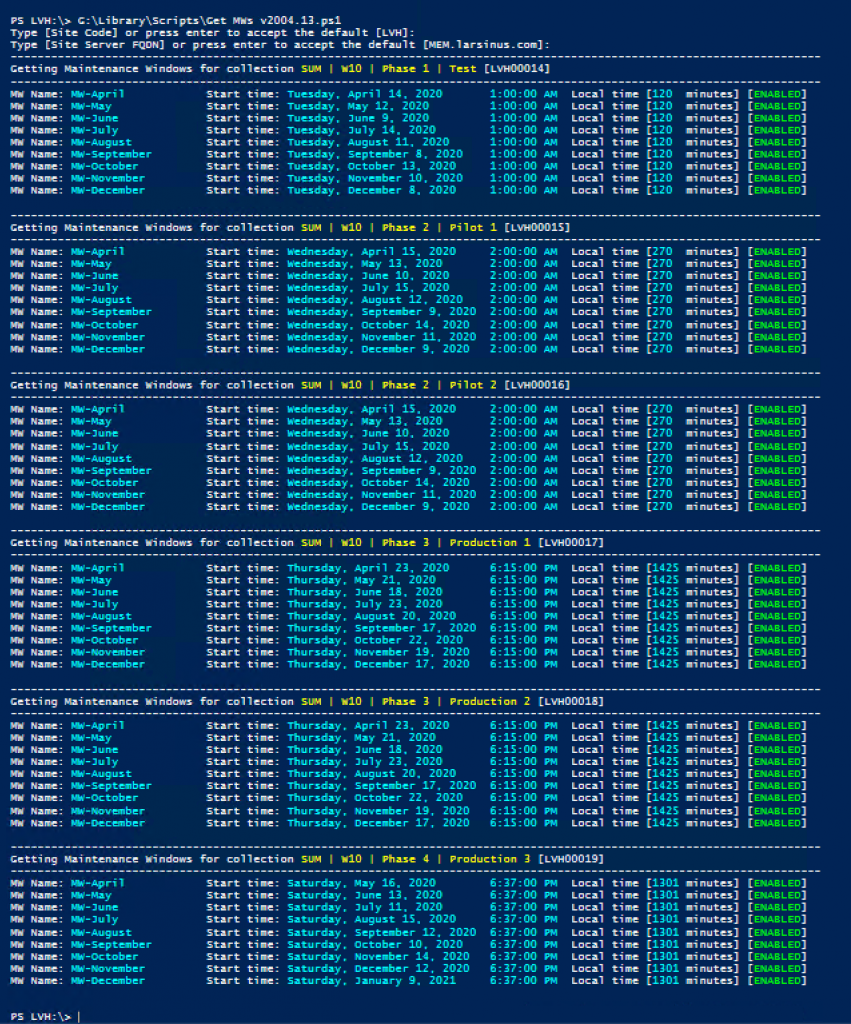Screen dimensions: 851x1024
Task: Click "6:37:00 PM" in Production 3's MW-July row
Action: (x=524, y=920)
